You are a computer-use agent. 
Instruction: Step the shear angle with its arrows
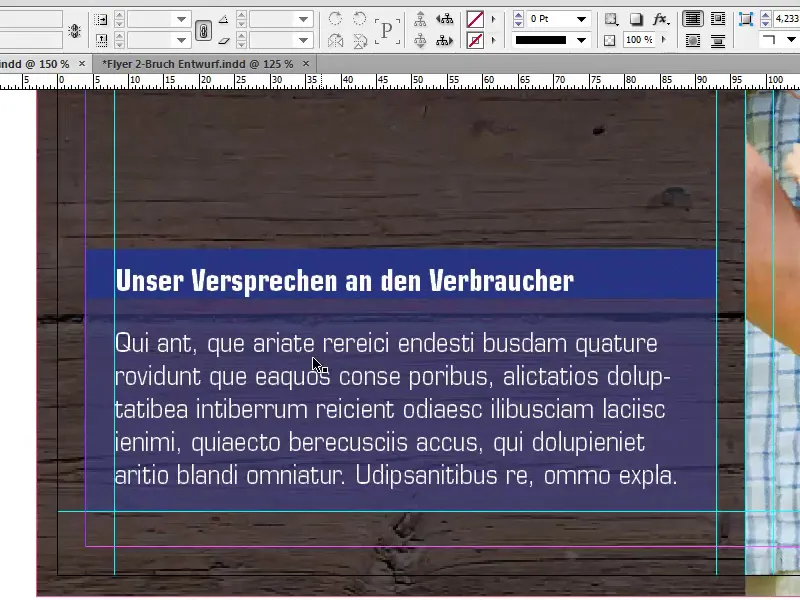click(242, 40)
